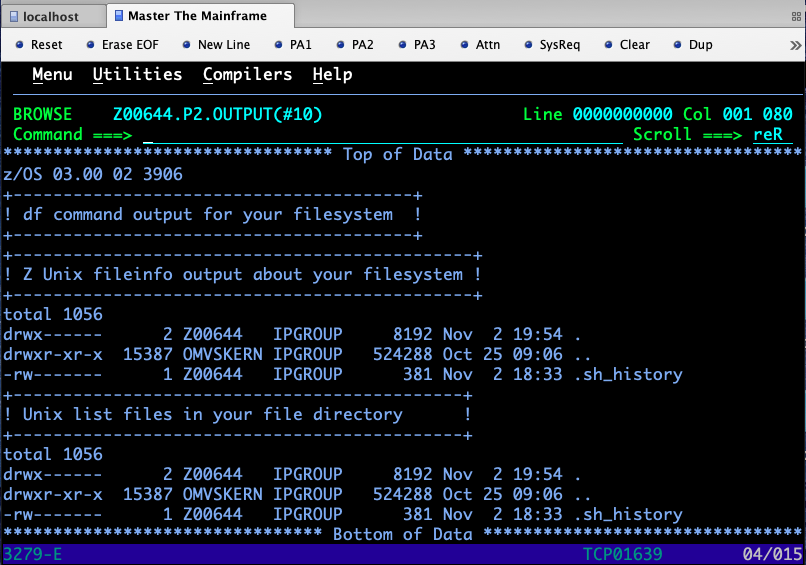Image resolution: width=806 pixels, height=565 pixels.
Task: Click the Col 001 080 indicator
Action: 738,114
